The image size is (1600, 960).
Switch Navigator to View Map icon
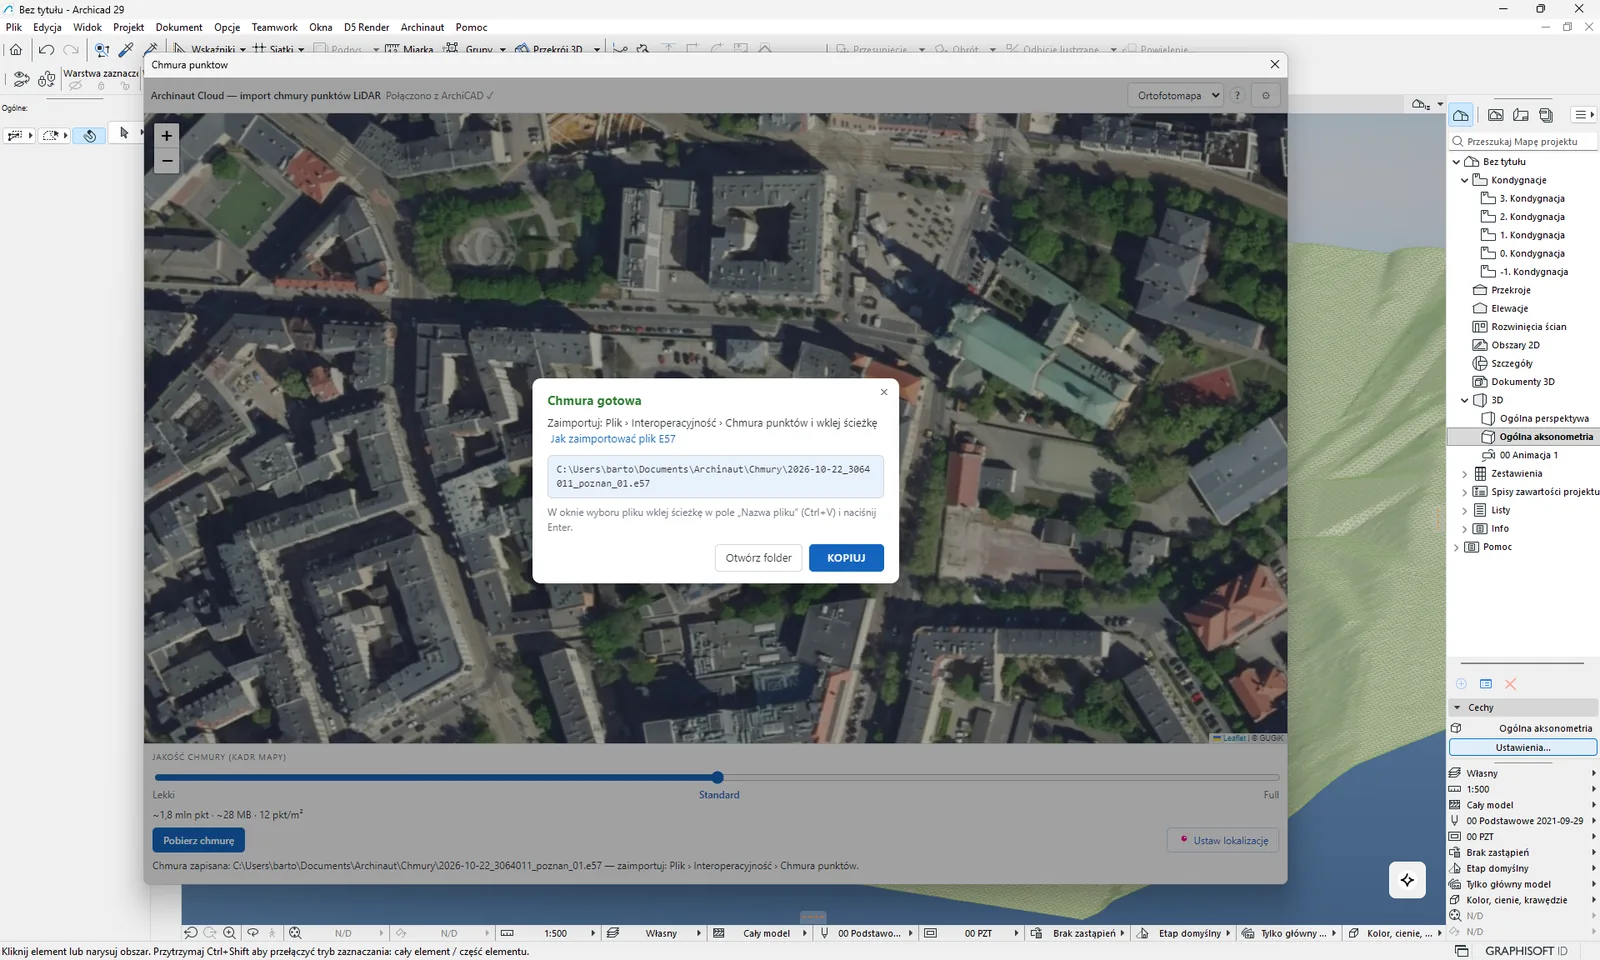(x=1496, y=115)
